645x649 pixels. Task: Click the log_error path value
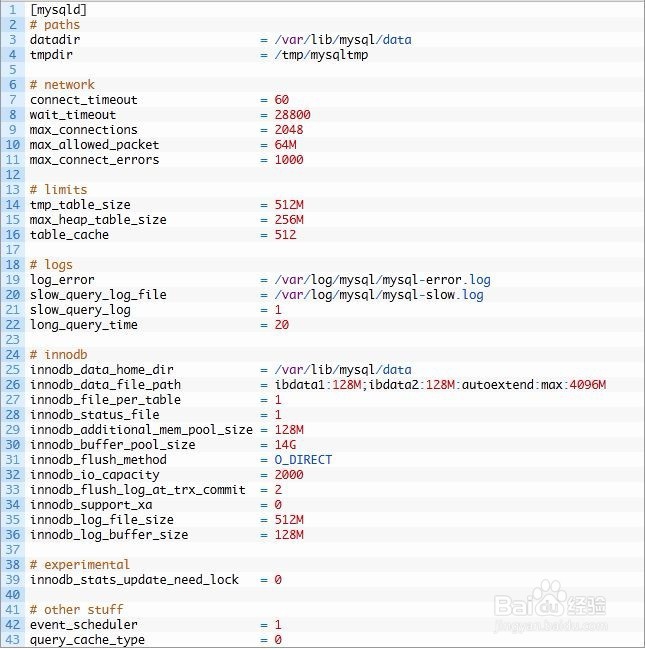click(x=383, y=280)
